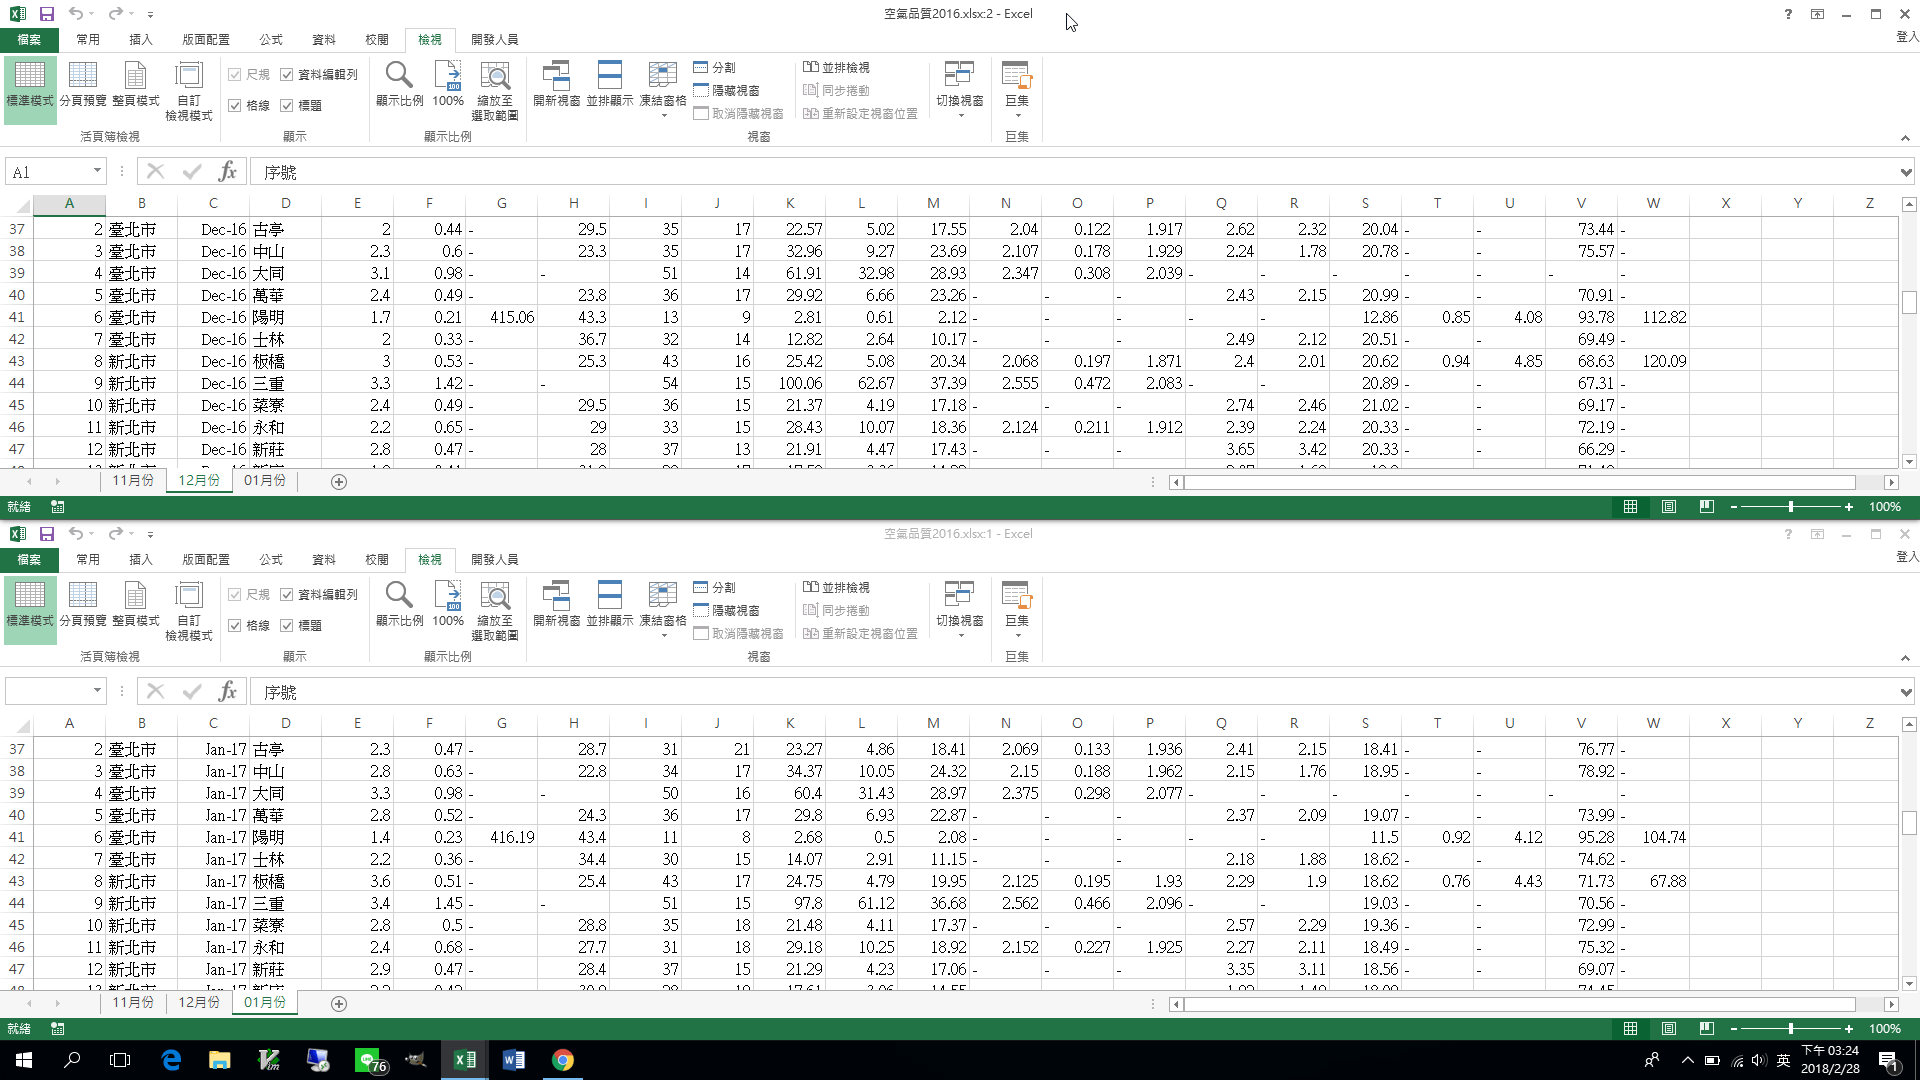Click 開新視窗 to open new window
This screenshot has height=1080, width=1920.
(556, 85)
